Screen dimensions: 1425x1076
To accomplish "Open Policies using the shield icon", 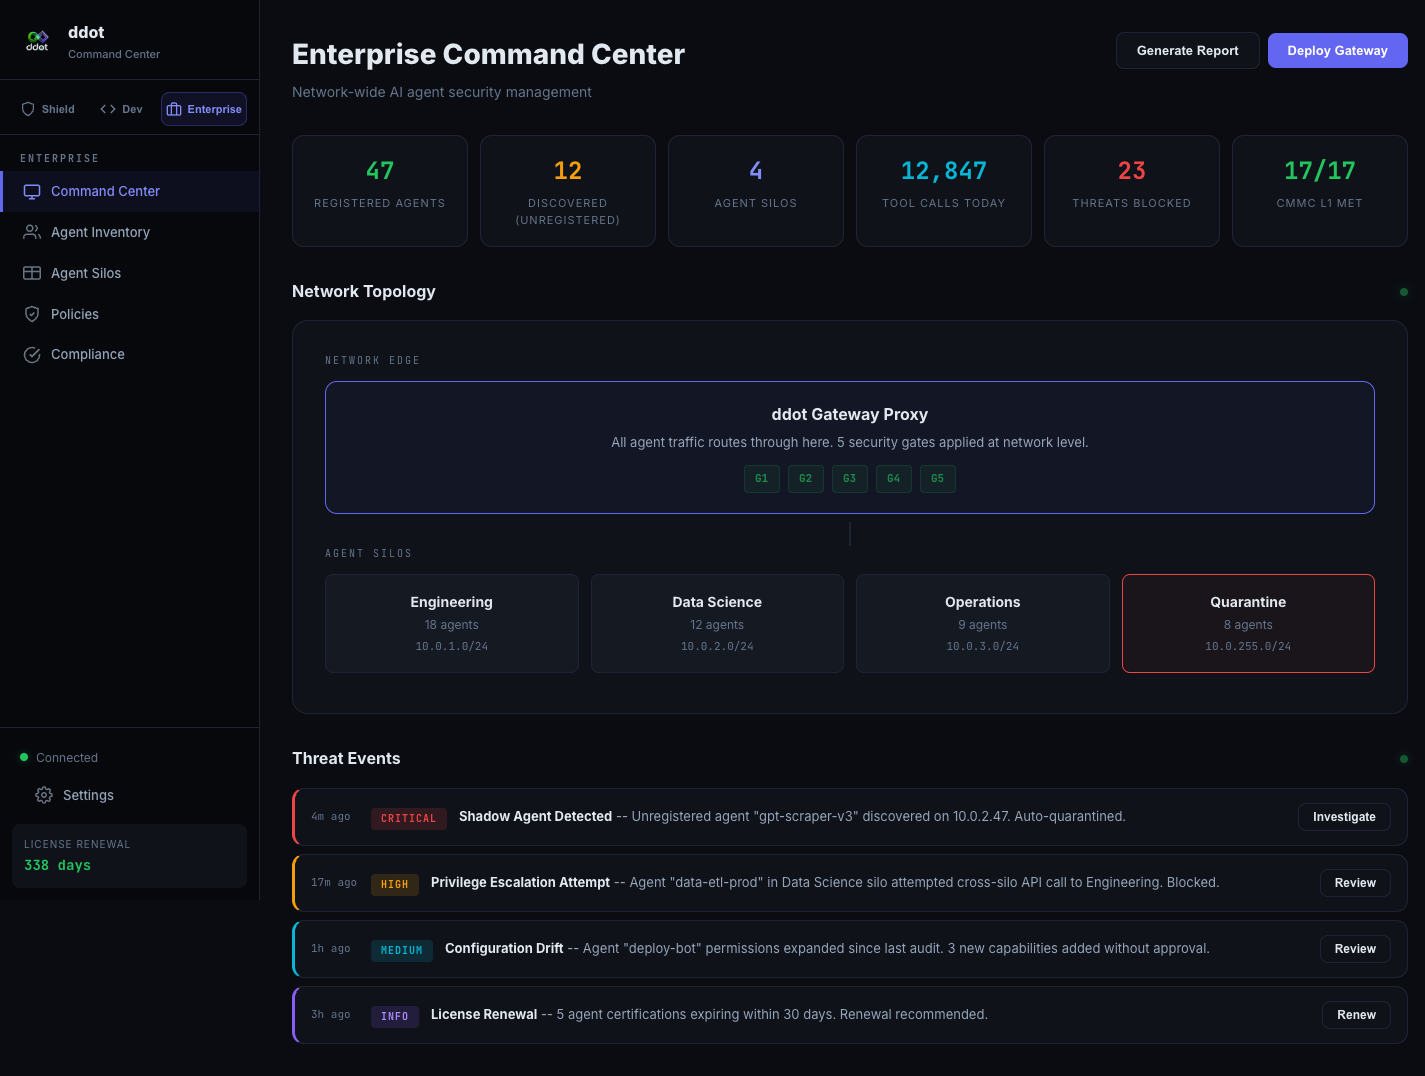I will point(31,314).
